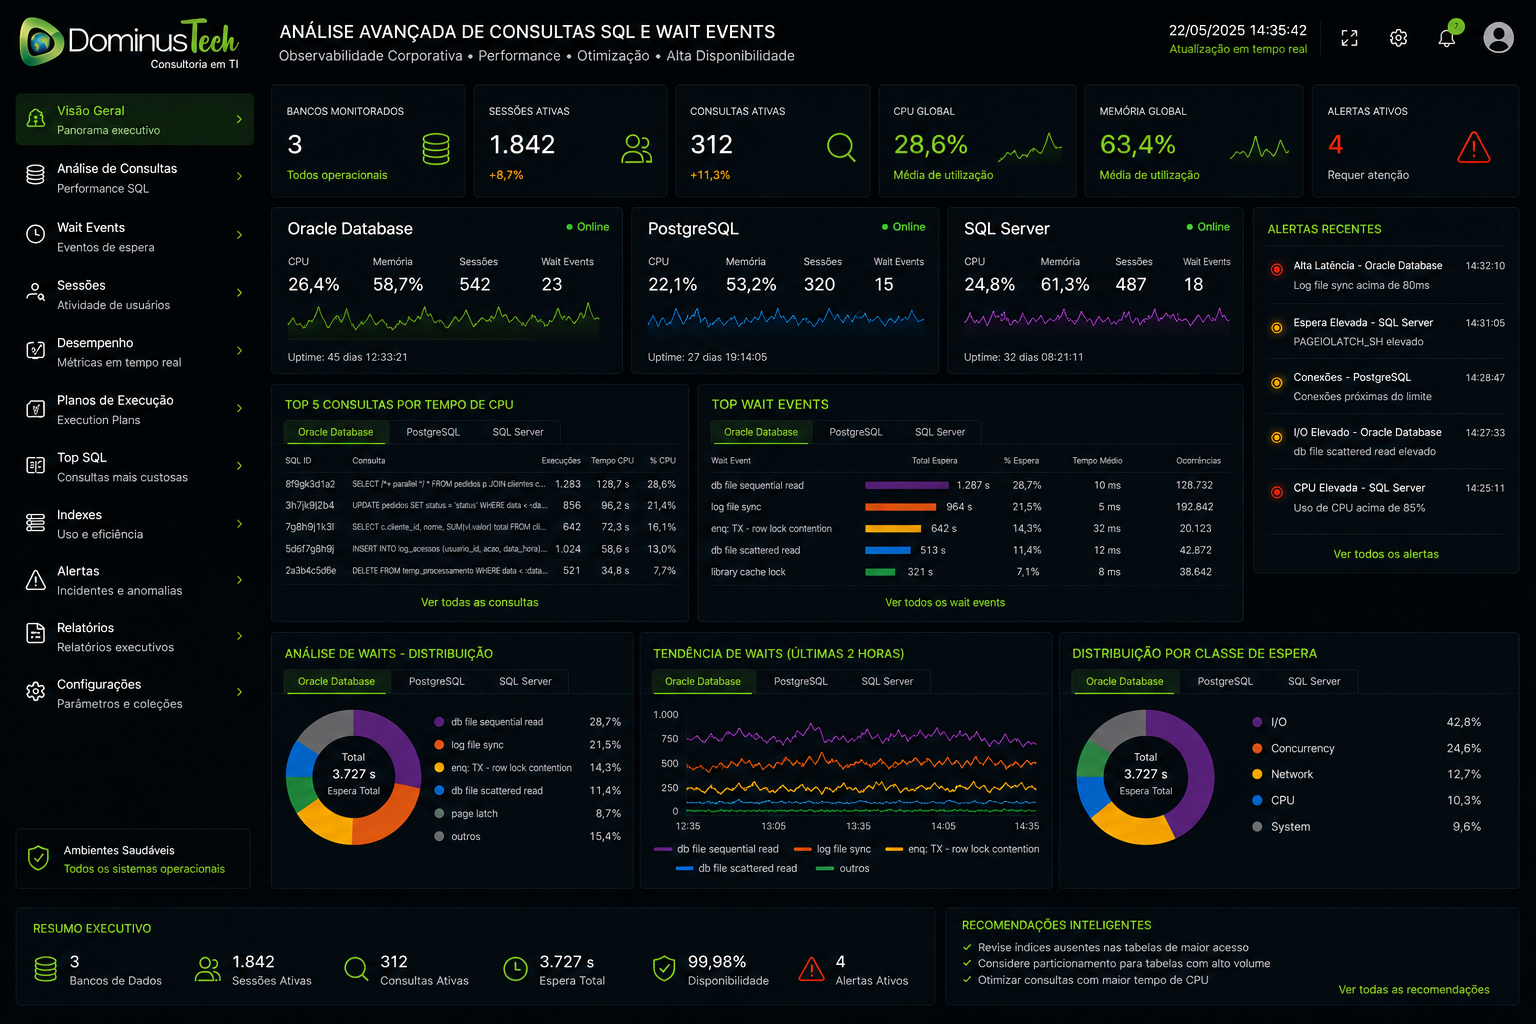This screenshot has width=1536, height=1024.
Task: Click the Indexes sidebar icon
Action: pos(36,522)
